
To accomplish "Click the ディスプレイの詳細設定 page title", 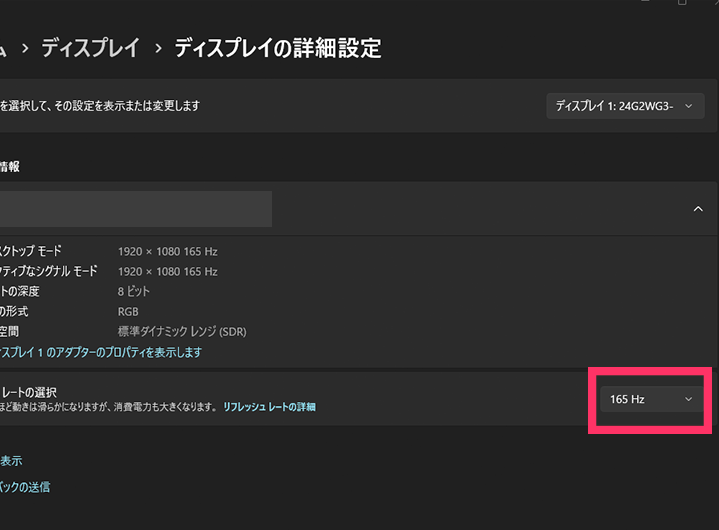I will tap(277, 48).
